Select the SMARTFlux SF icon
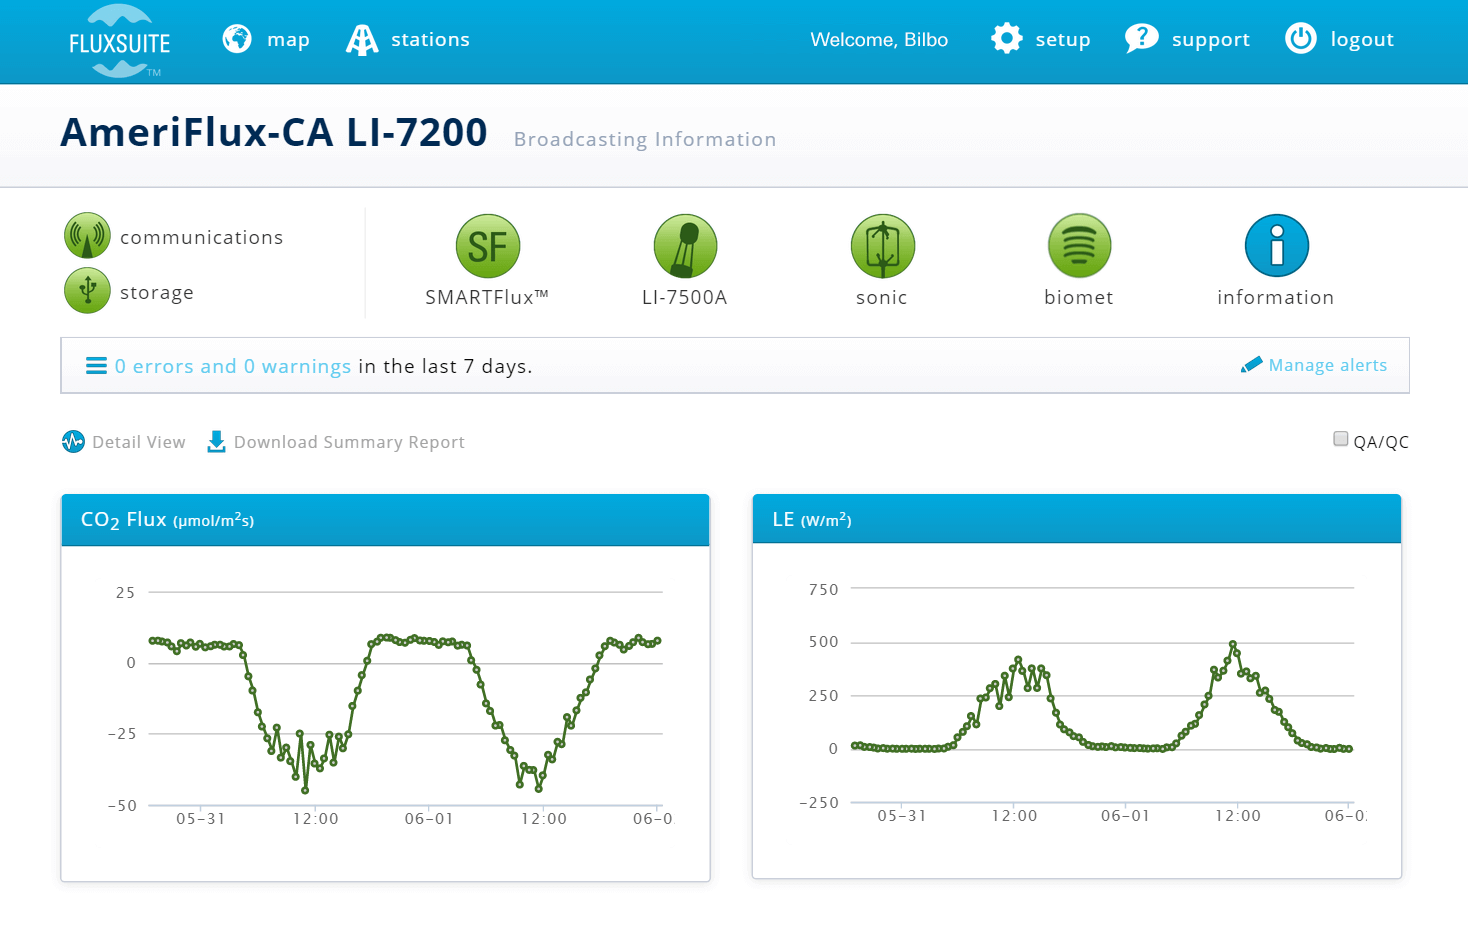Screen dimensions: 1468x944 (488, 246)
